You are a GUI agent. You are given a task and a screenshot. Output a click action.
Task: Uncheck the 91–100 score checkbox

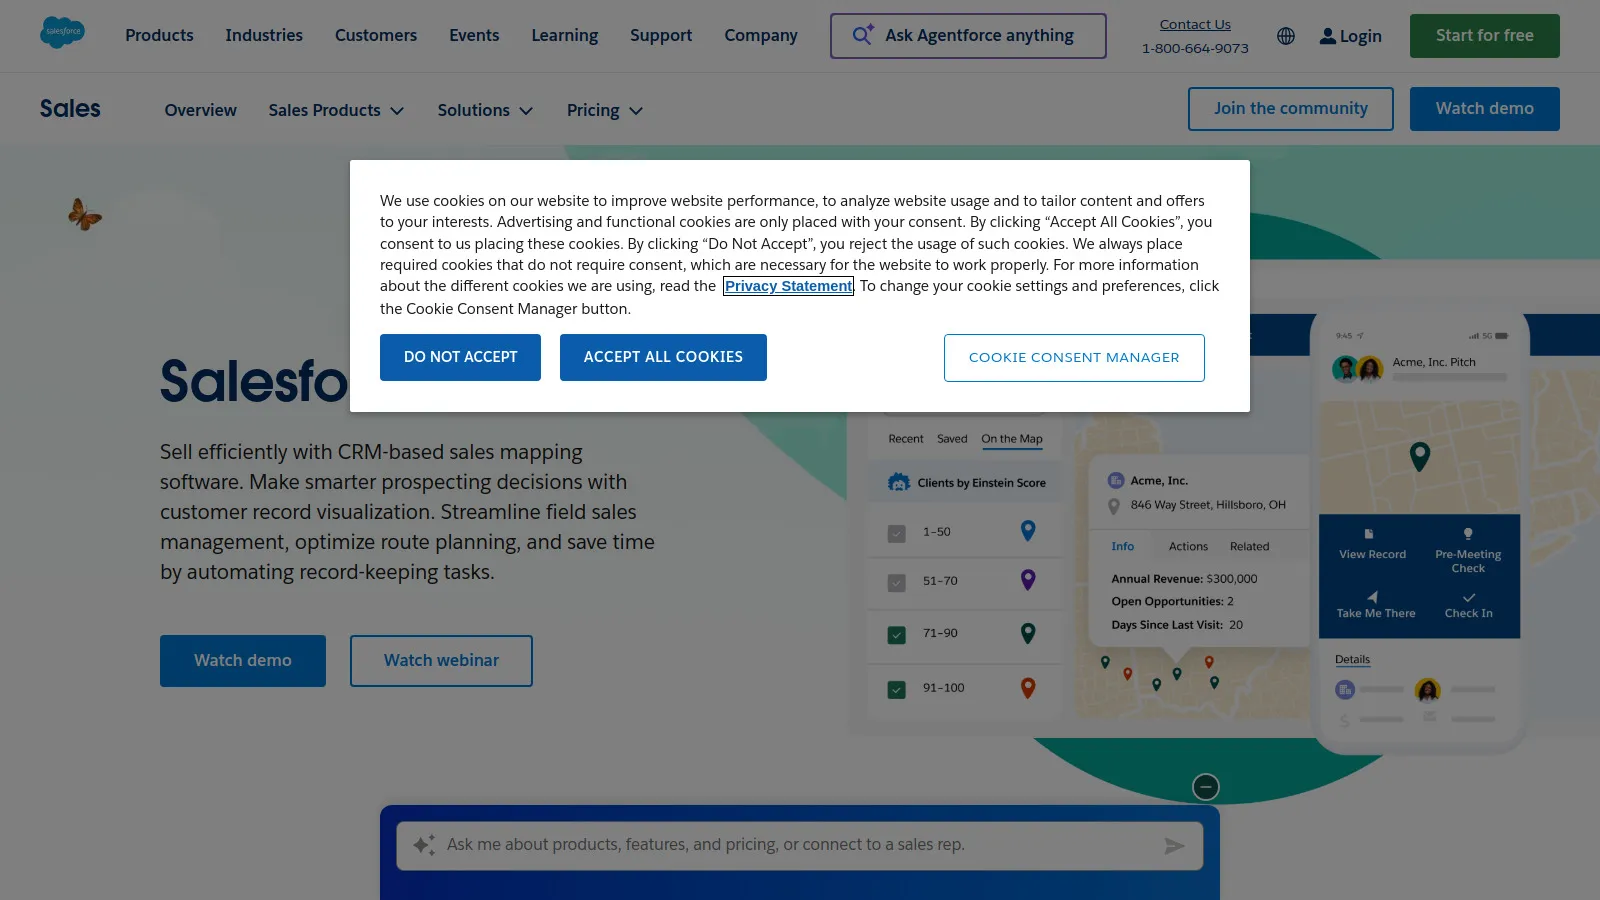896,688
